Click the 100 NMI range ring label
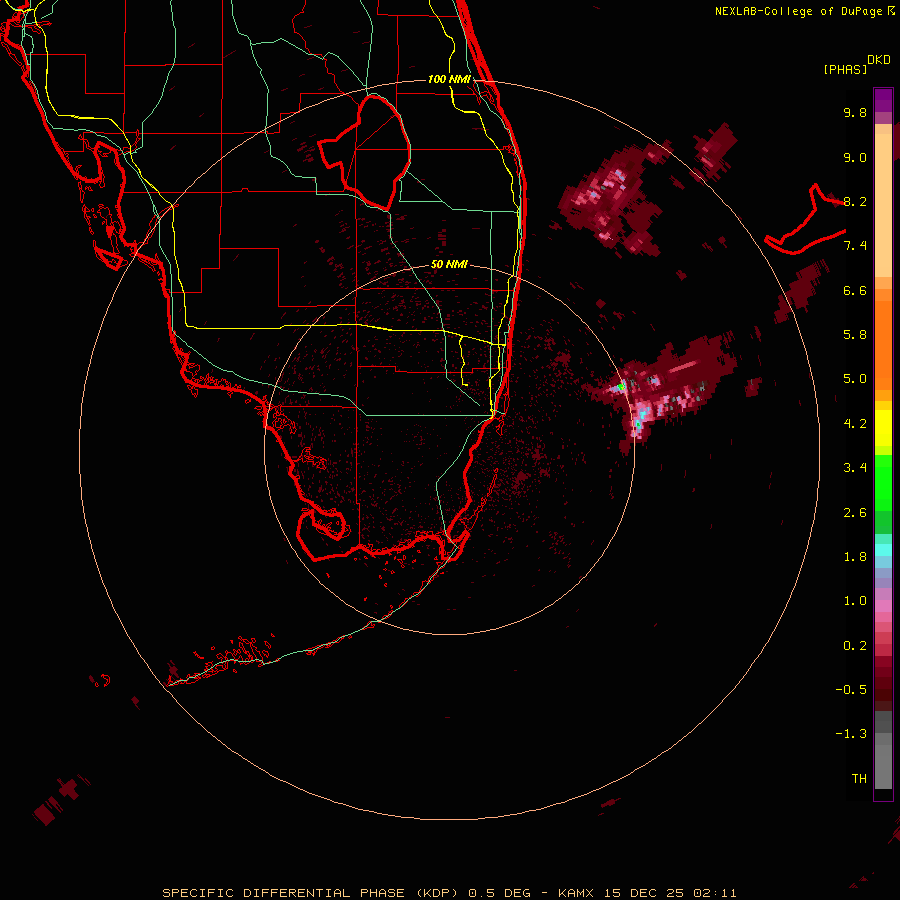This screenshot has width=900, height=900. coord(449,79)
